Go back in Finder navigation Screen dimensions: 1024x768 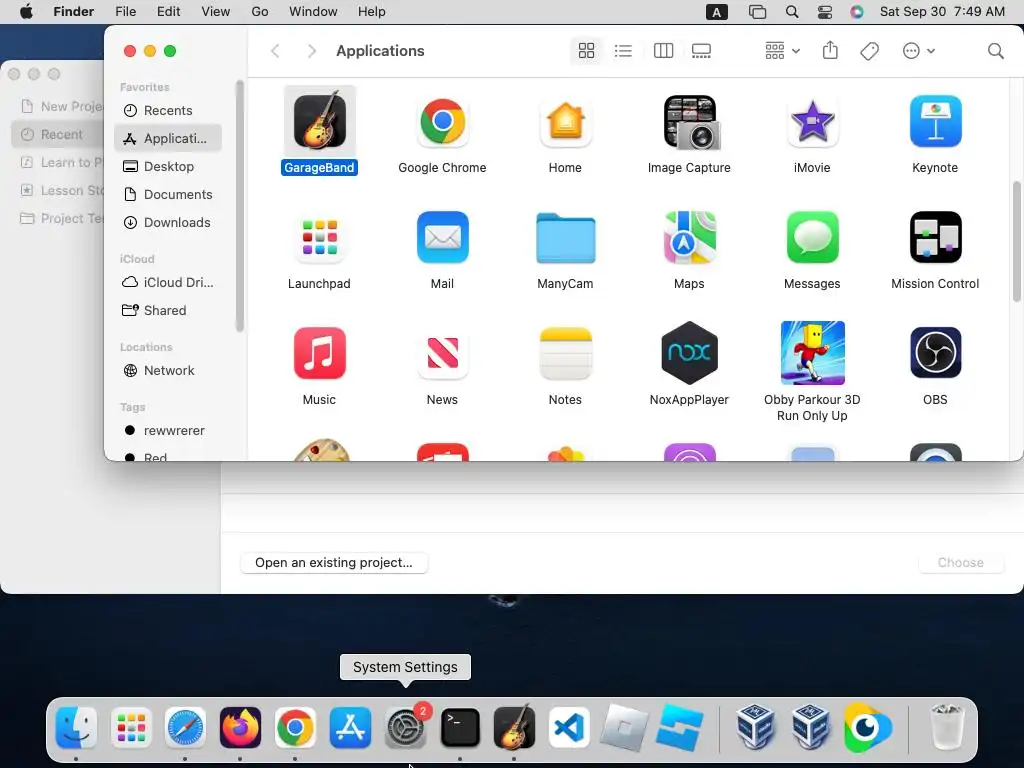coord(276,51)
